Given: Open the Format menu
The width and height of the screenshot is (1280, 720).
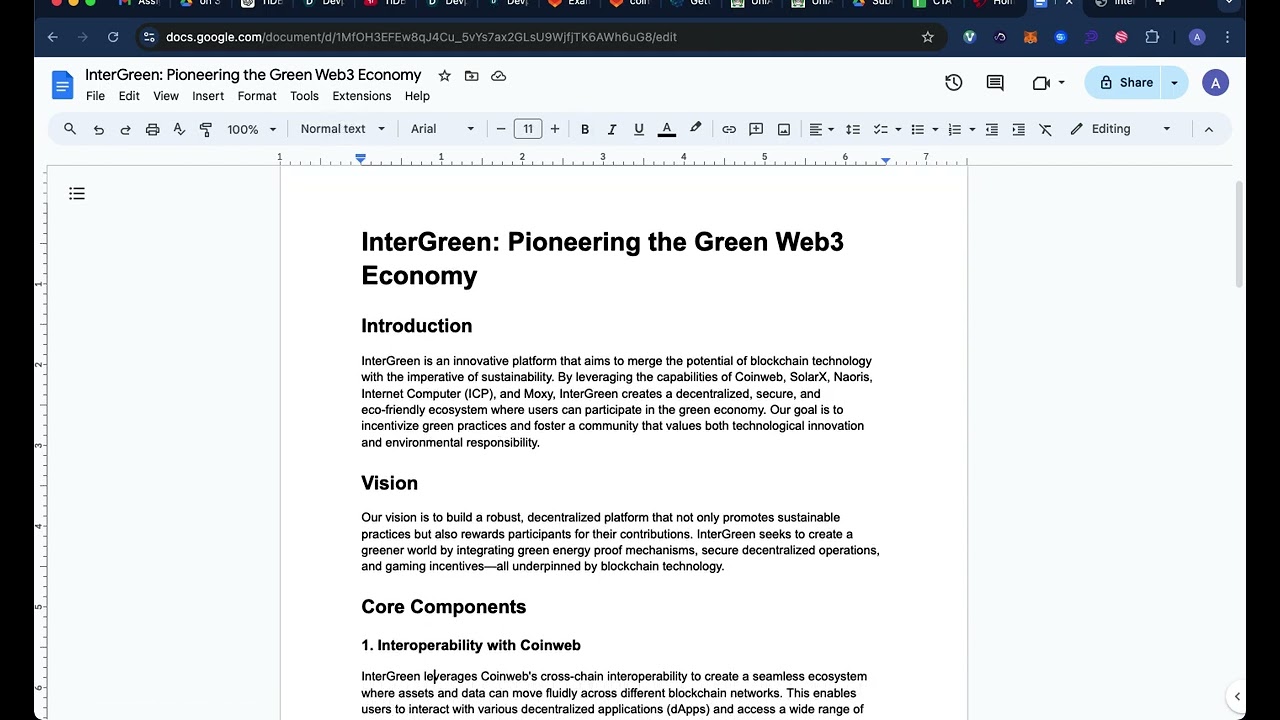Looking at the screenshot, I should click(x=257, y=97).
